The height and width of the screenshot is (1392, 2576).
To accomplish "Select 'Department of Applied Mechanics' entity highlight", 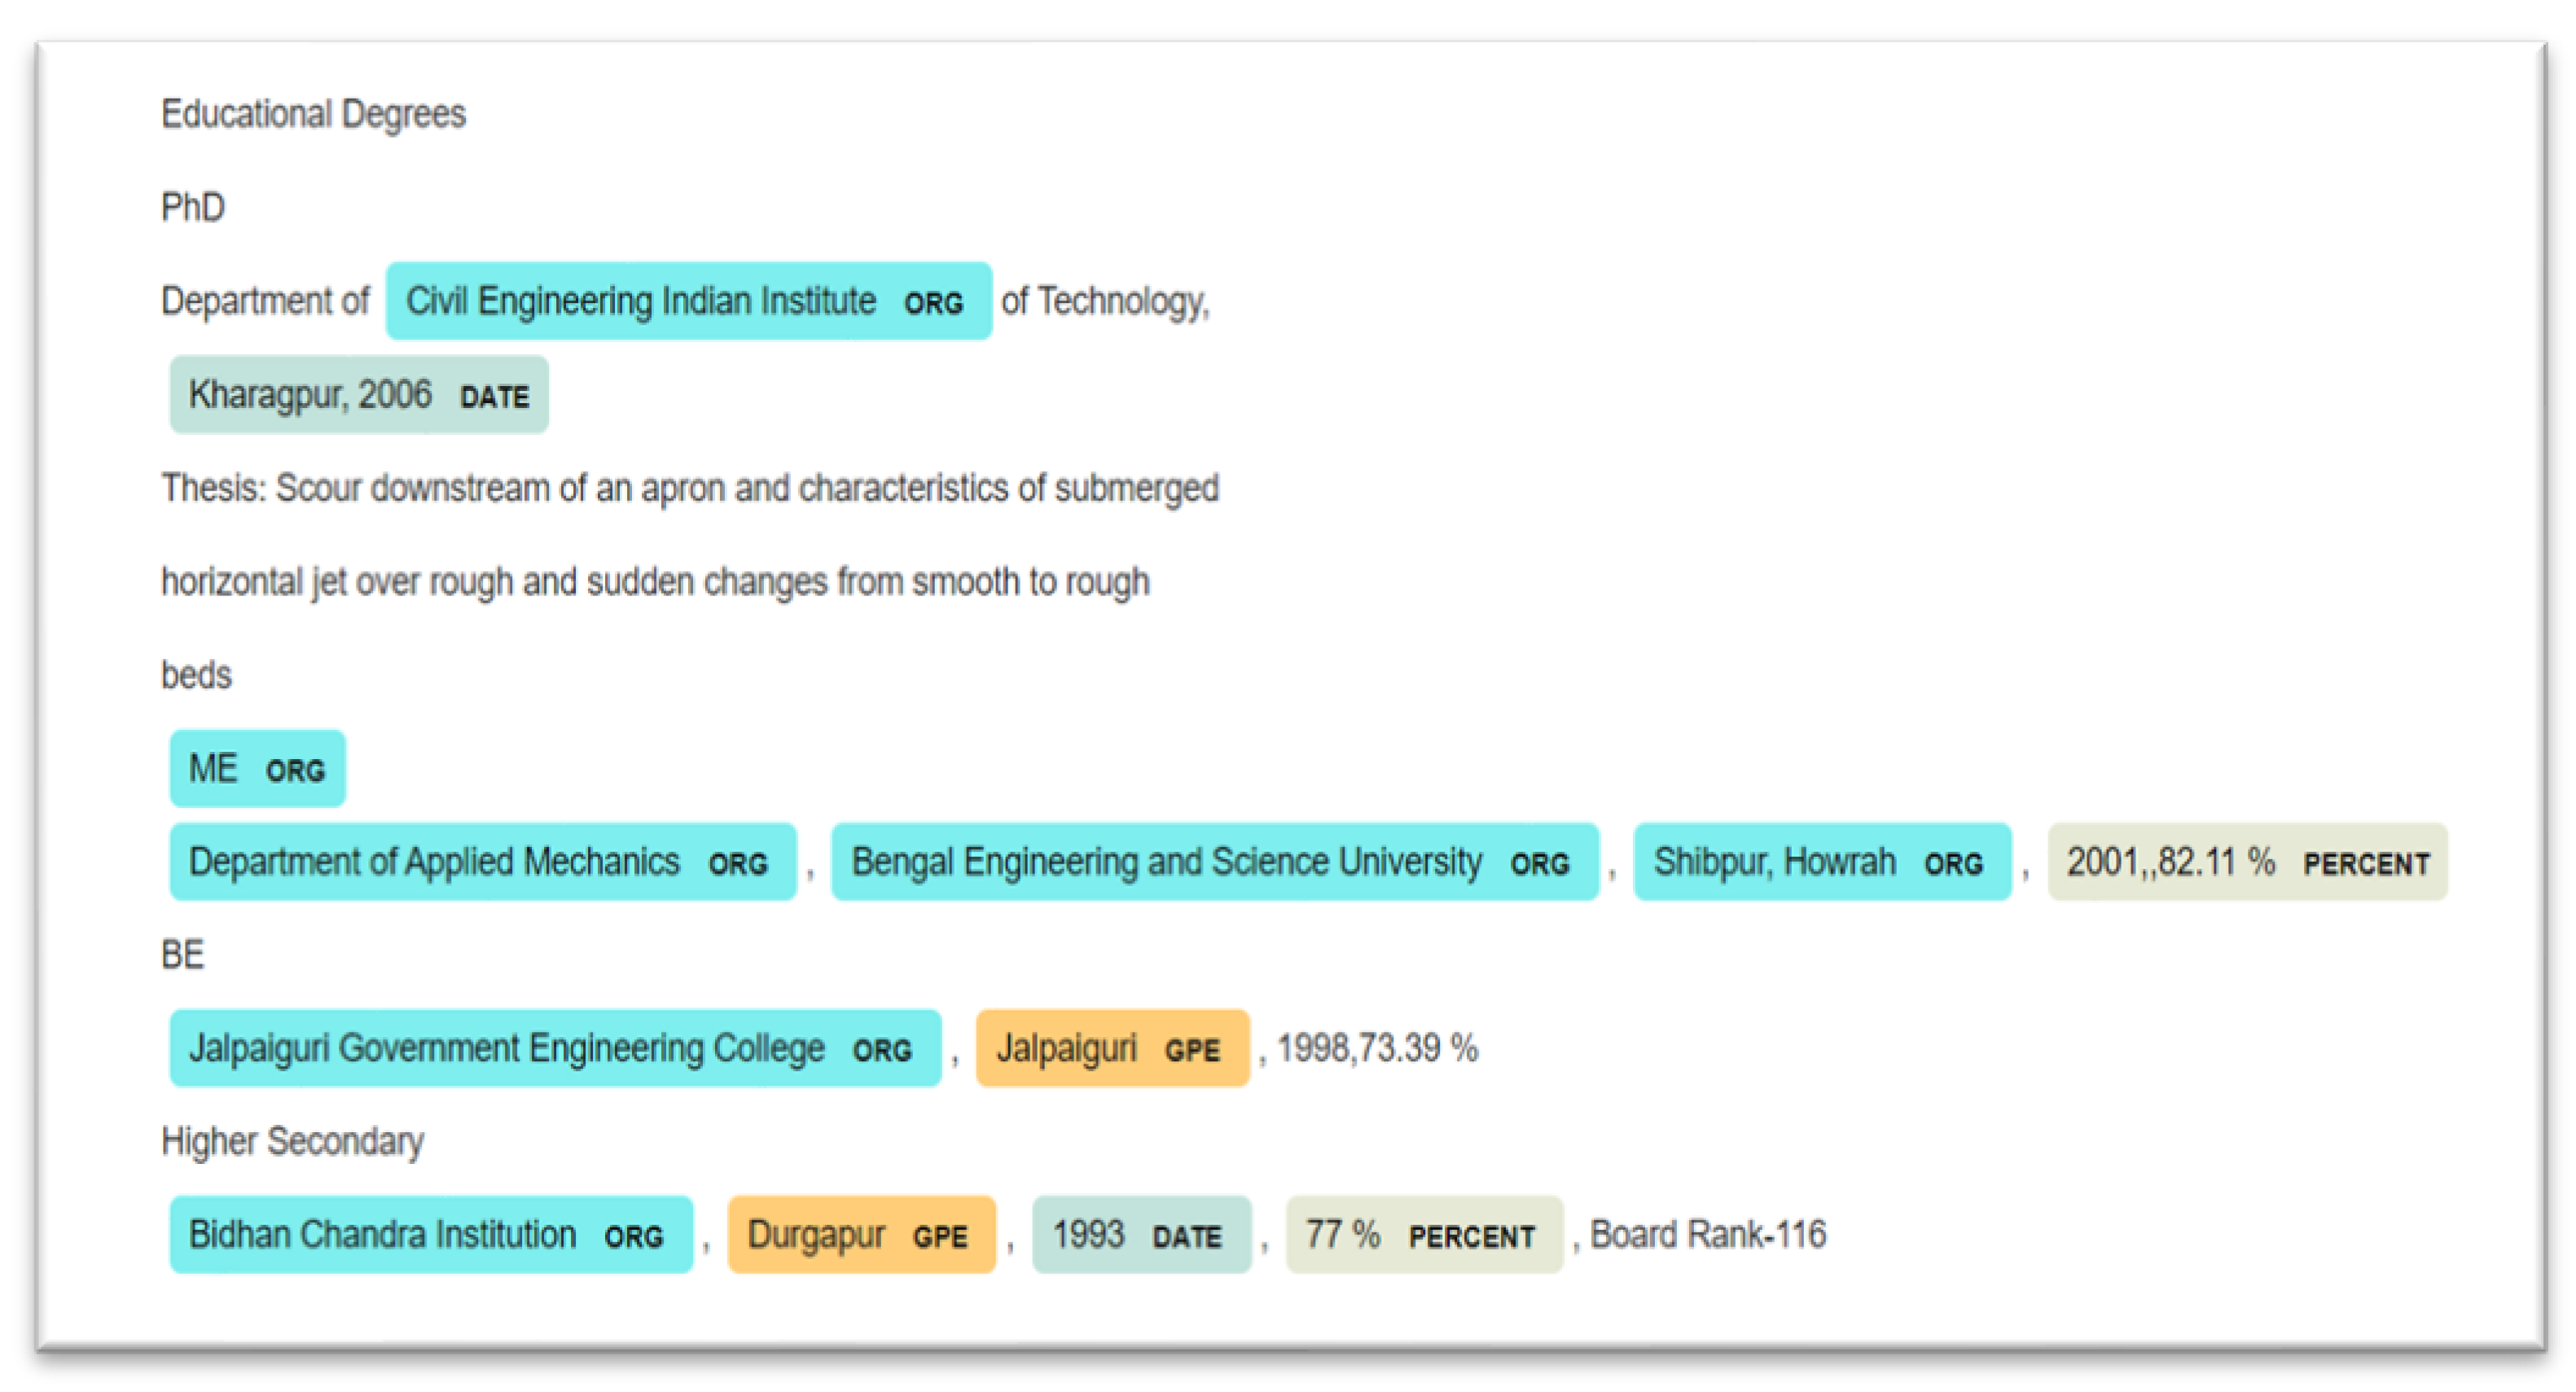I will coord(482,862).
